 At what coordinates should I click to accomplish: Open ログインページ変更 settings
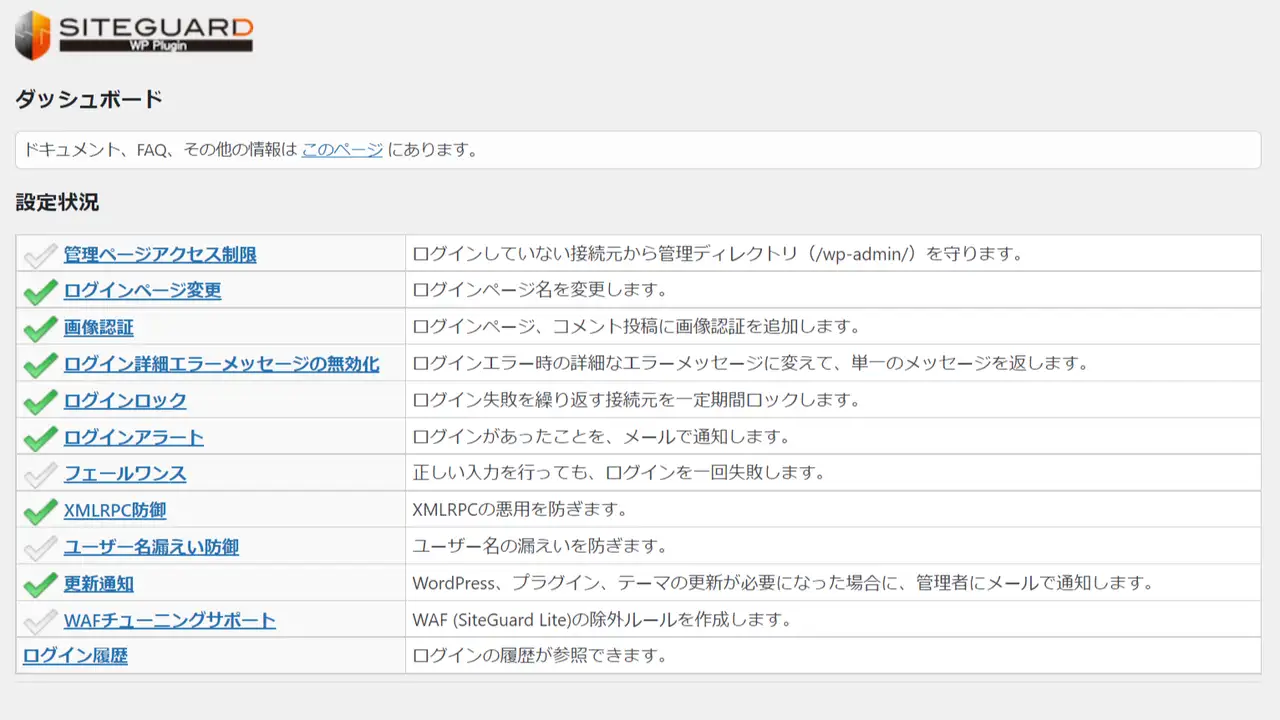click(142, 291)
